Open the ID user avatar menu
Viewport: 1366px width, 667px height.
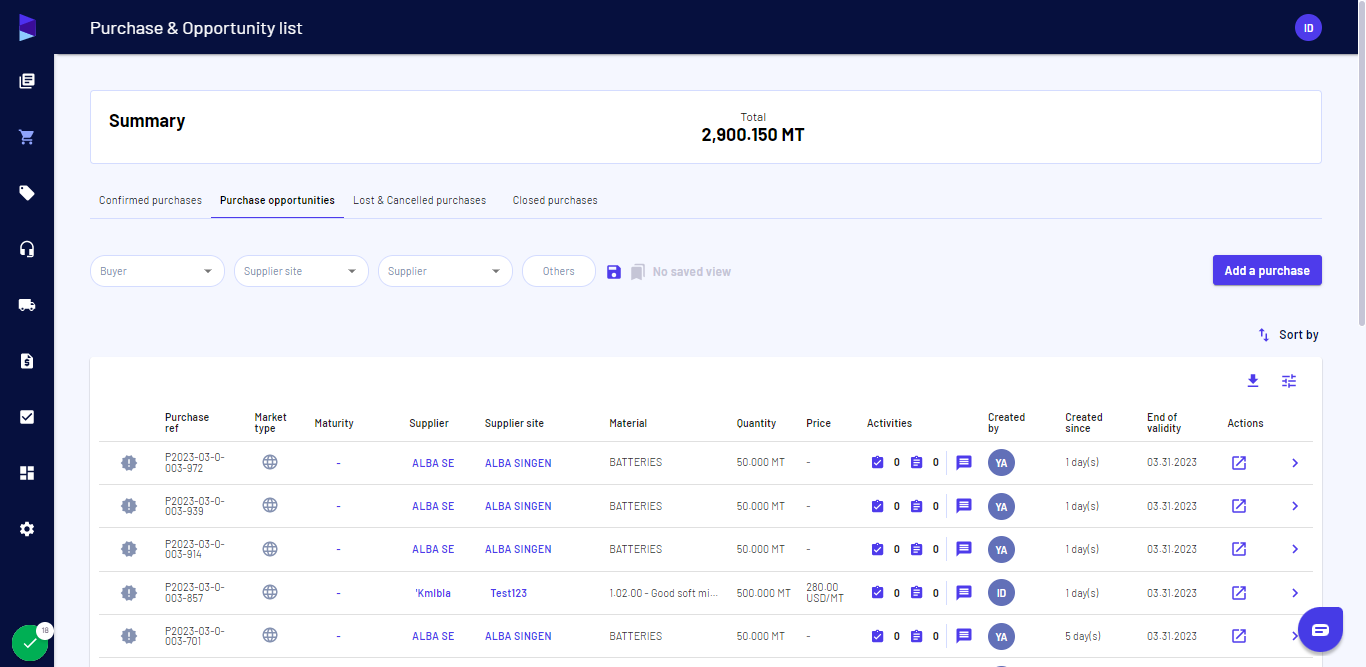1308,28
